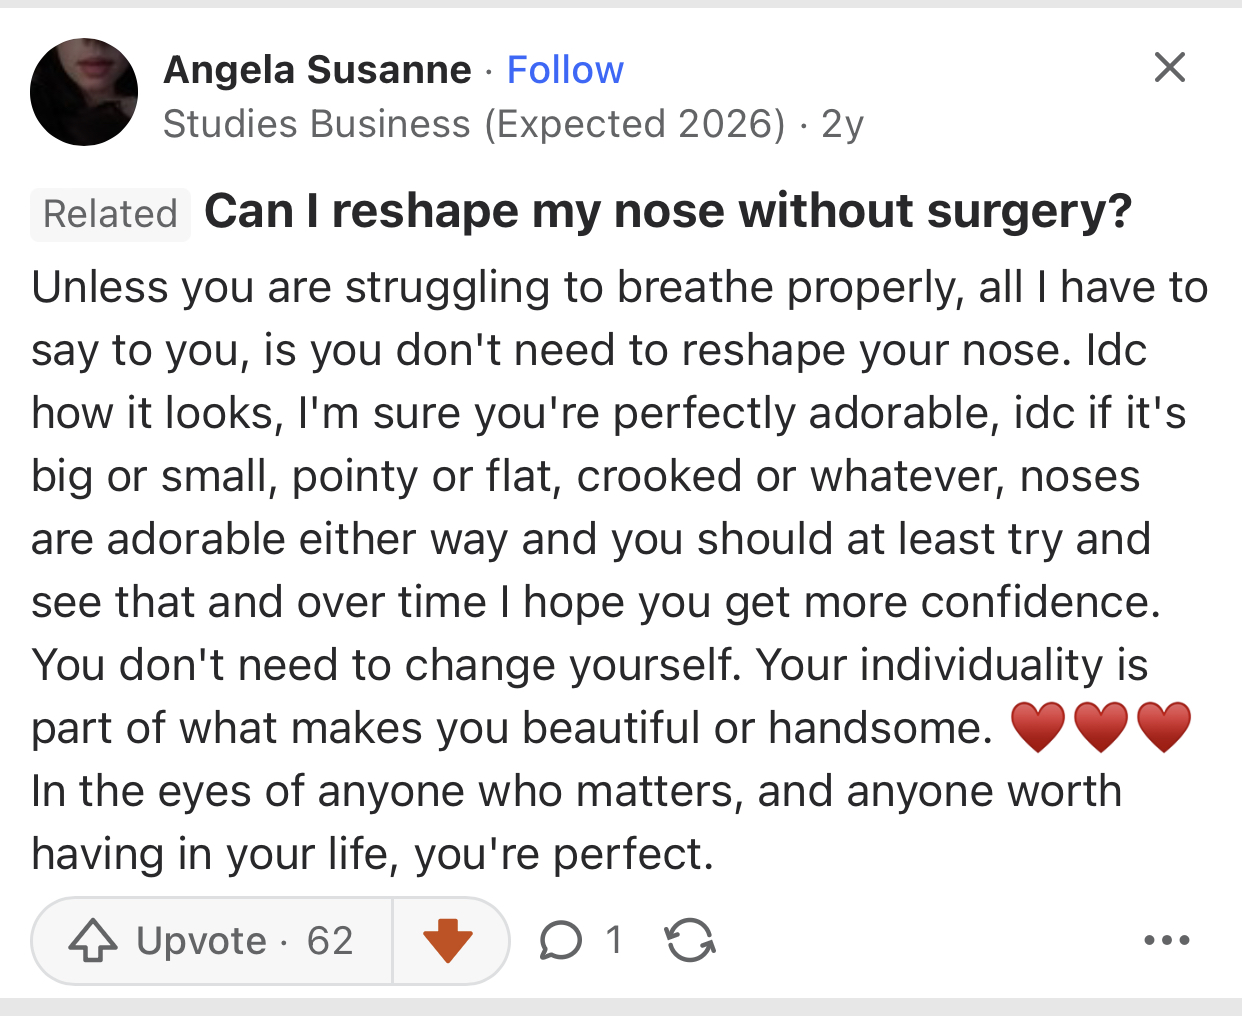Follow Angela Susanne
The width and height of the screenshot is (1242, 1032).
(x=565, y=70)
